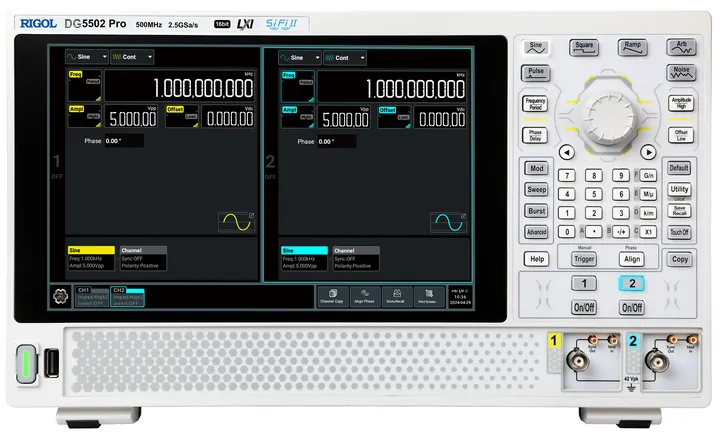720x437 pixels.
Task: Open the cyan CH2 waveform preview
Action: coord(448,223)
